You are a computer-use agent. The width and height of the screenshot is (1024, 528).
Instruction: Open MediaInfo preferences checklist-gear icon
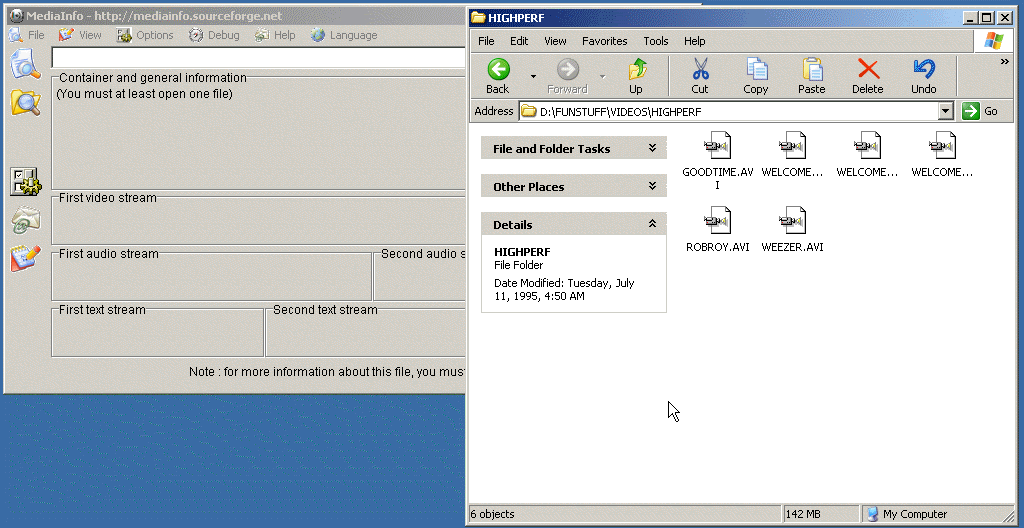click(25, 182)
